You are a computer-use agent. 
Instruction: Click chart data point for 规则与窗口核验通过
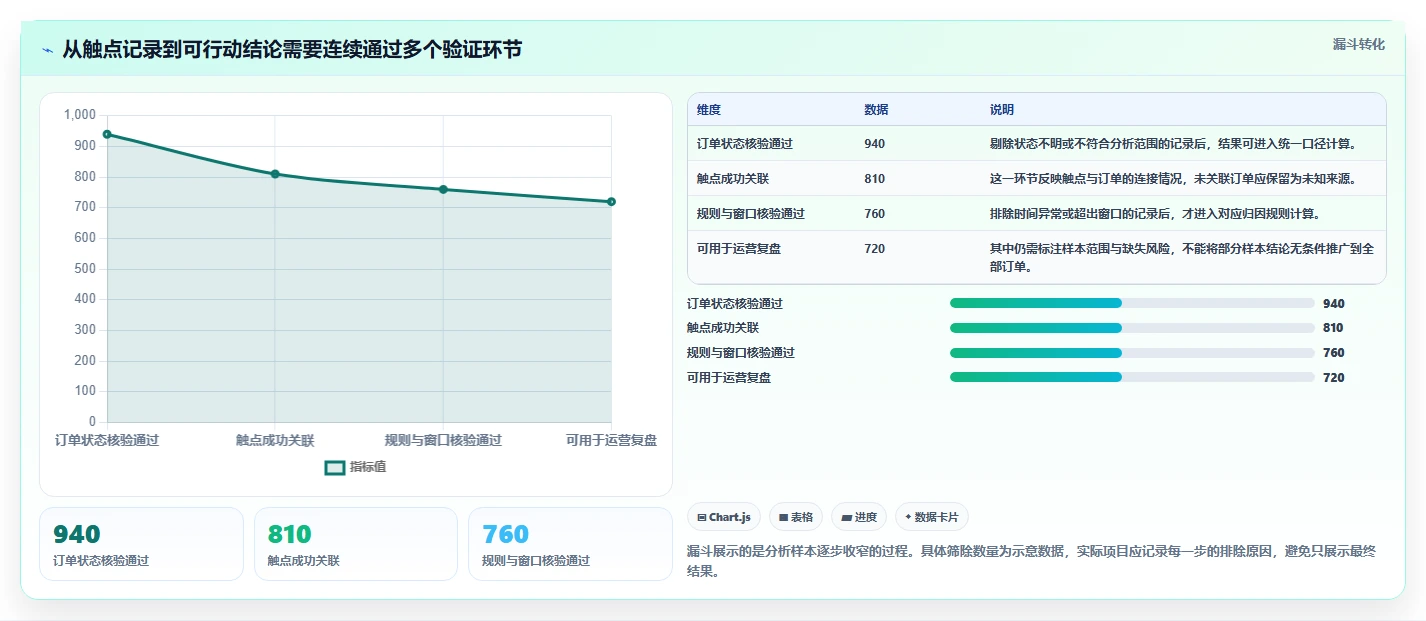[443, 189]
